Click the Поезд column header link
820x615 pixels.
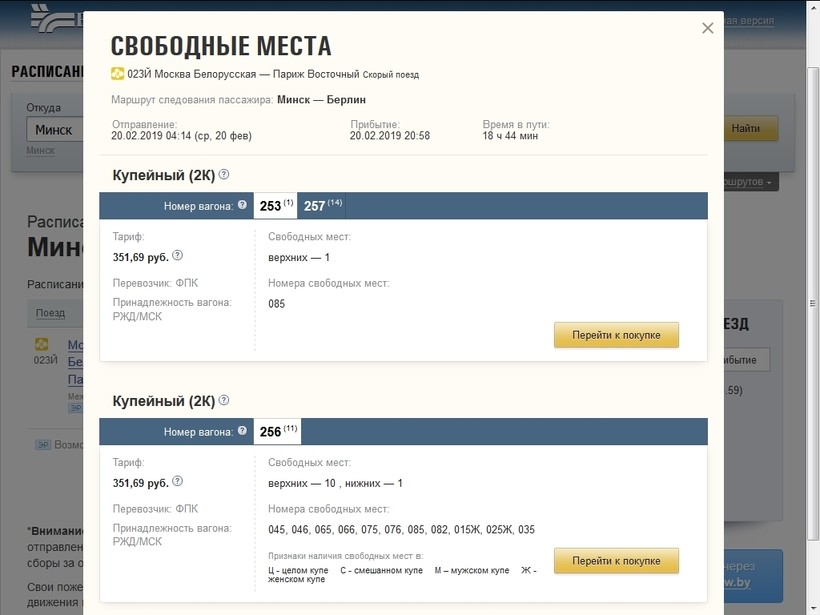coord(50,313)
